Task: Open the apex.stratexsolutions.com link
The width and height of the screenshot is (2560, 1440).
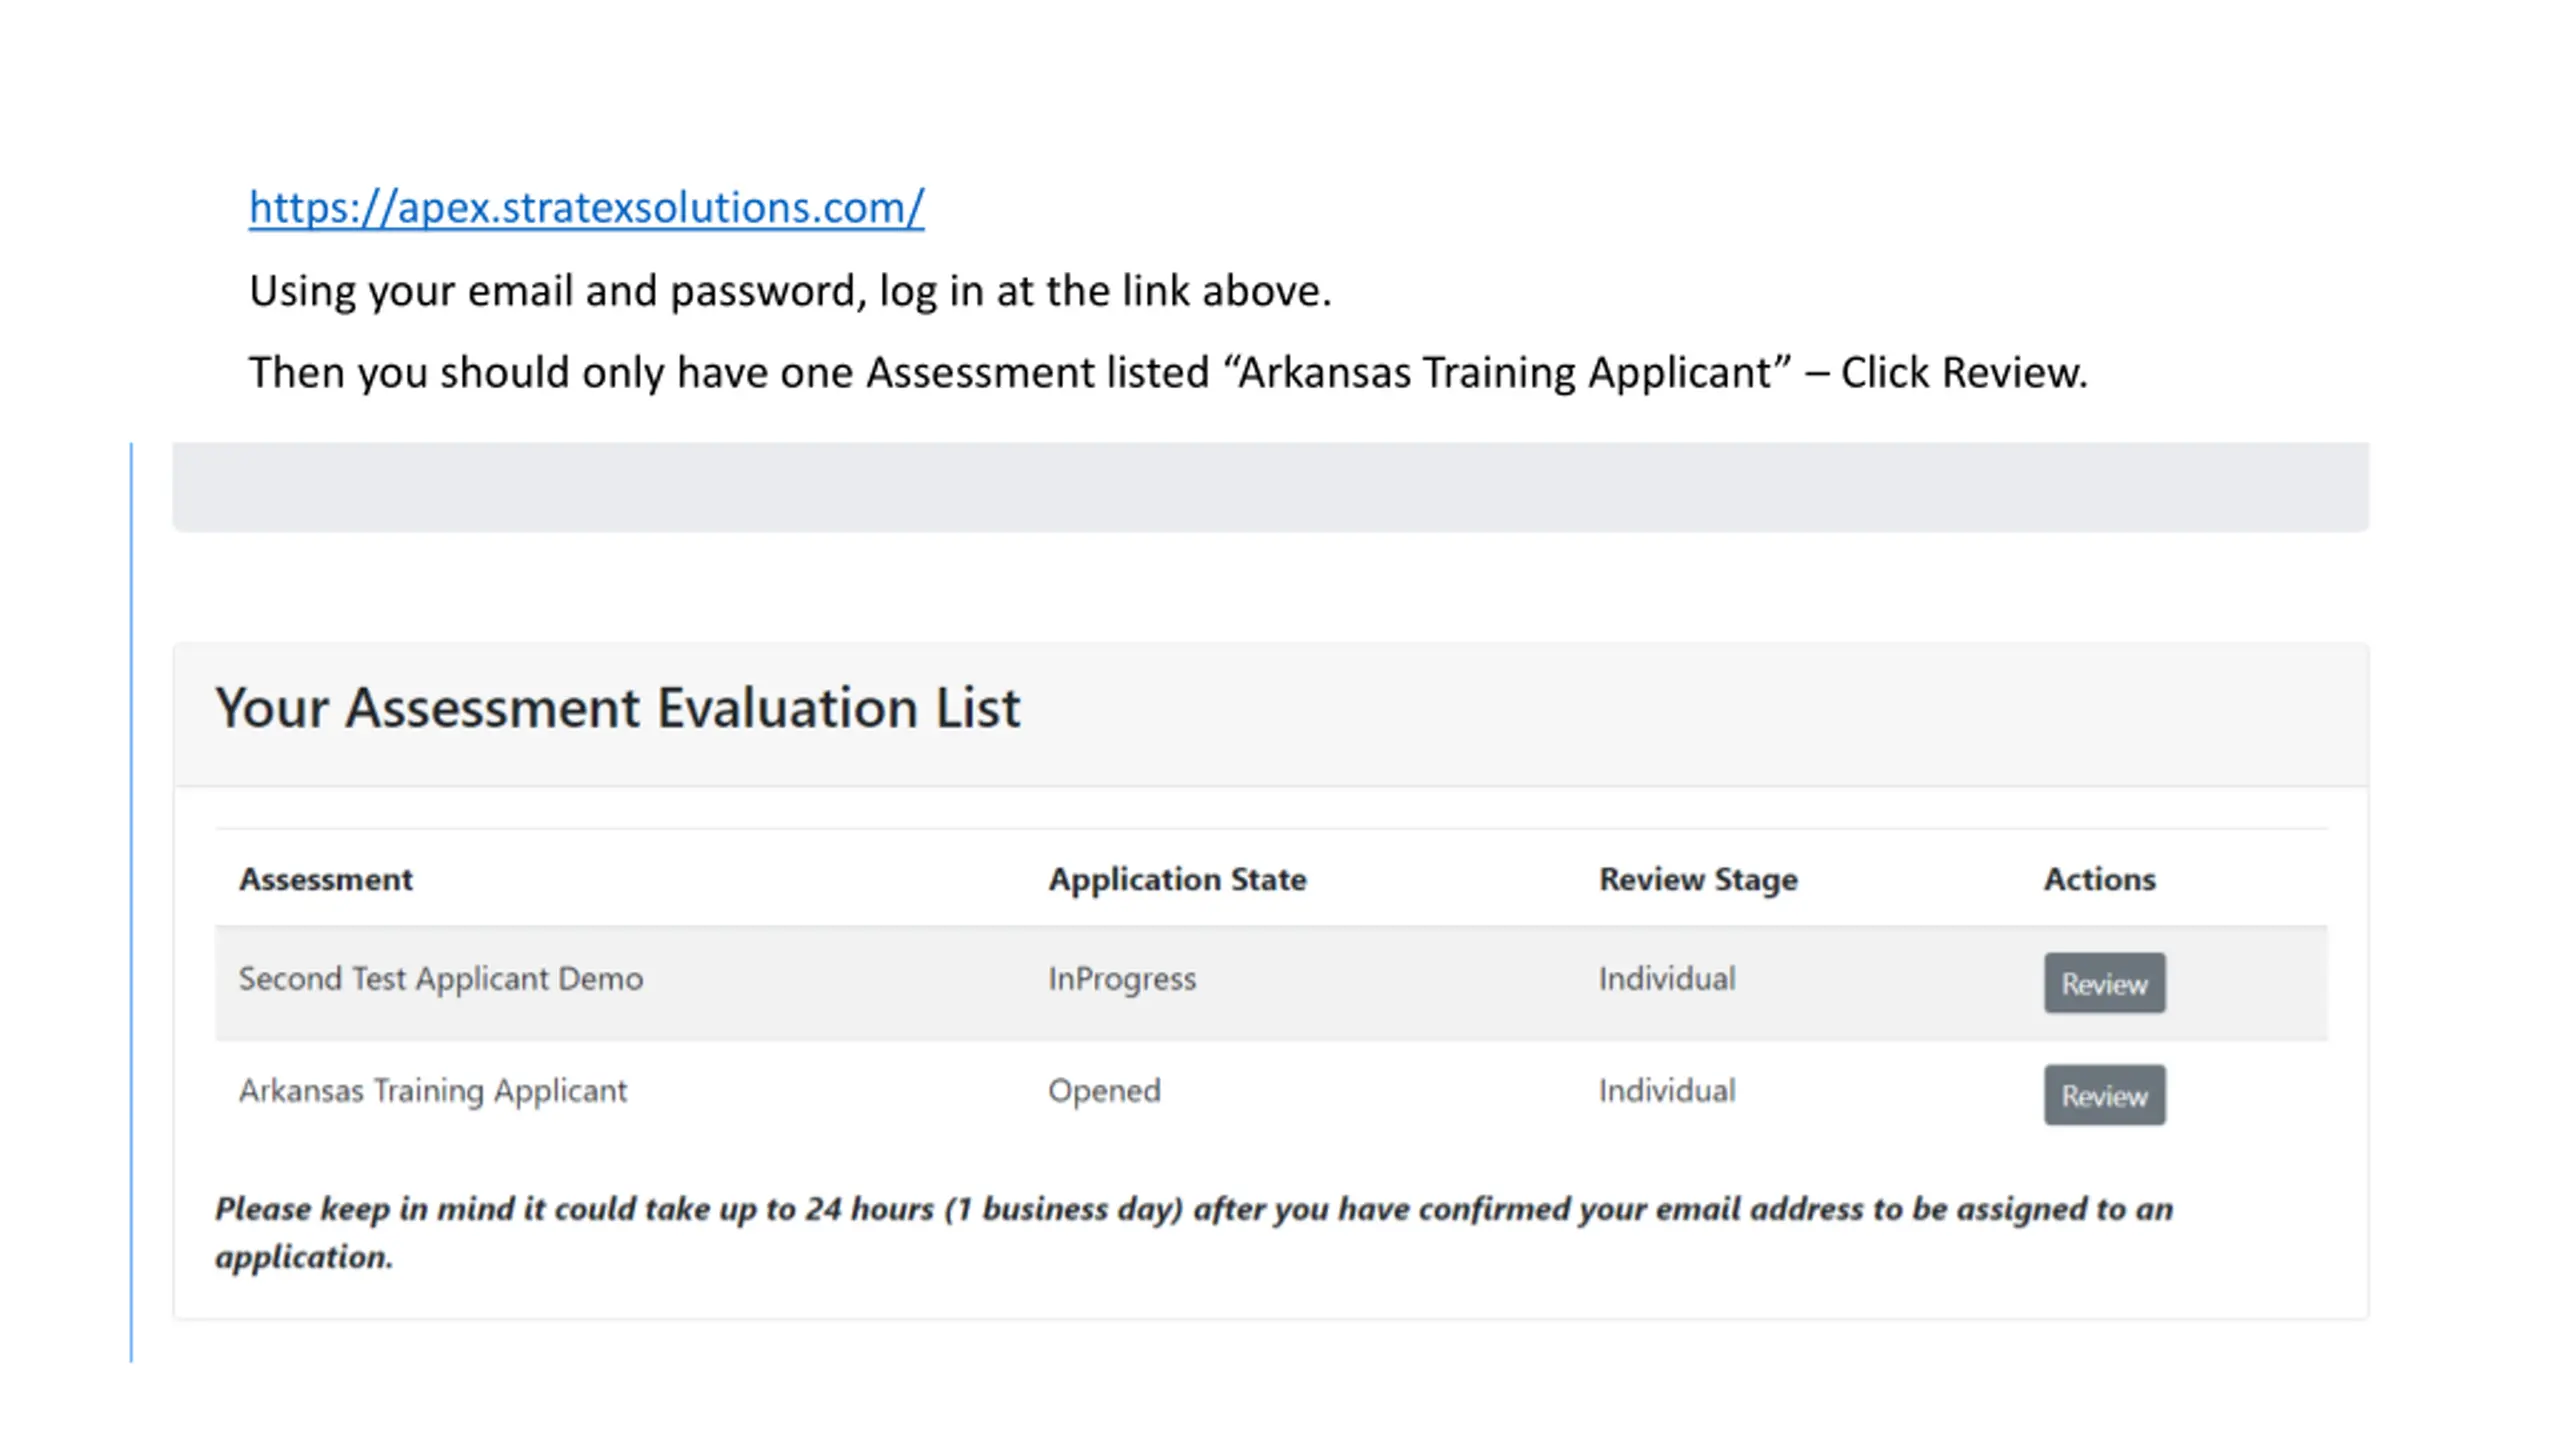Action: 586,207
